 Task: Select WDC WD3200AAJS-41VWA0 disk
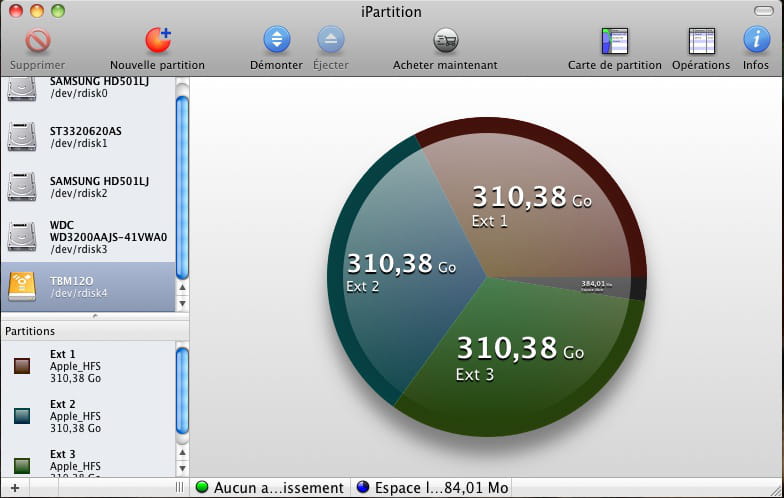coord(88,237)
